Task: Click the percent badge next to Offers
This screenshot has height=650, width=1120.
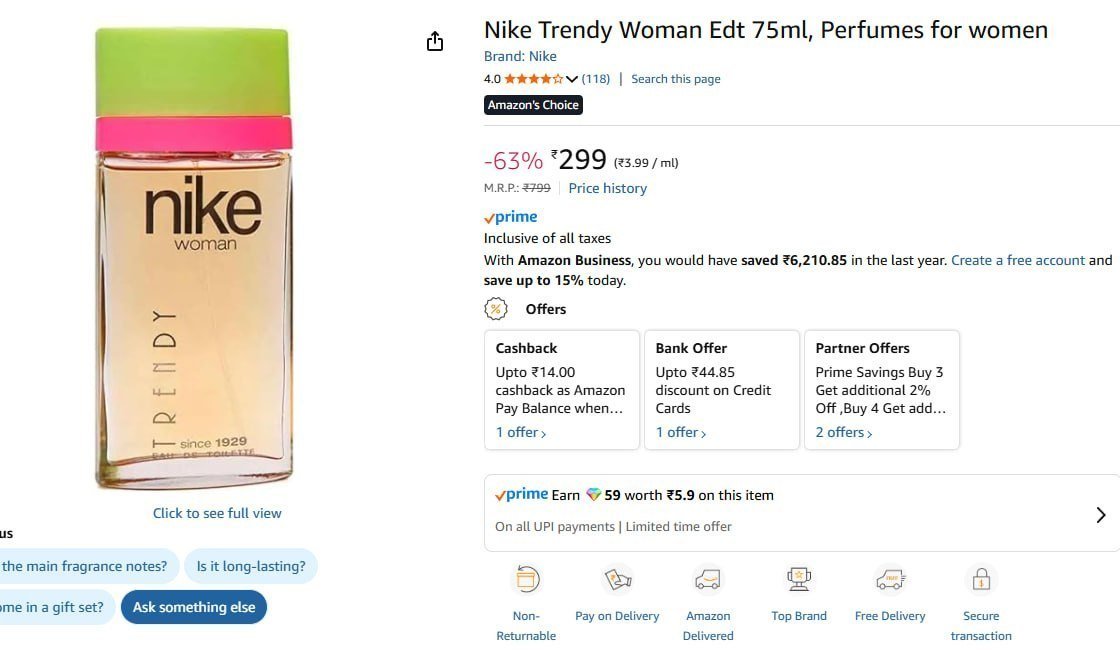Action: 495,309
